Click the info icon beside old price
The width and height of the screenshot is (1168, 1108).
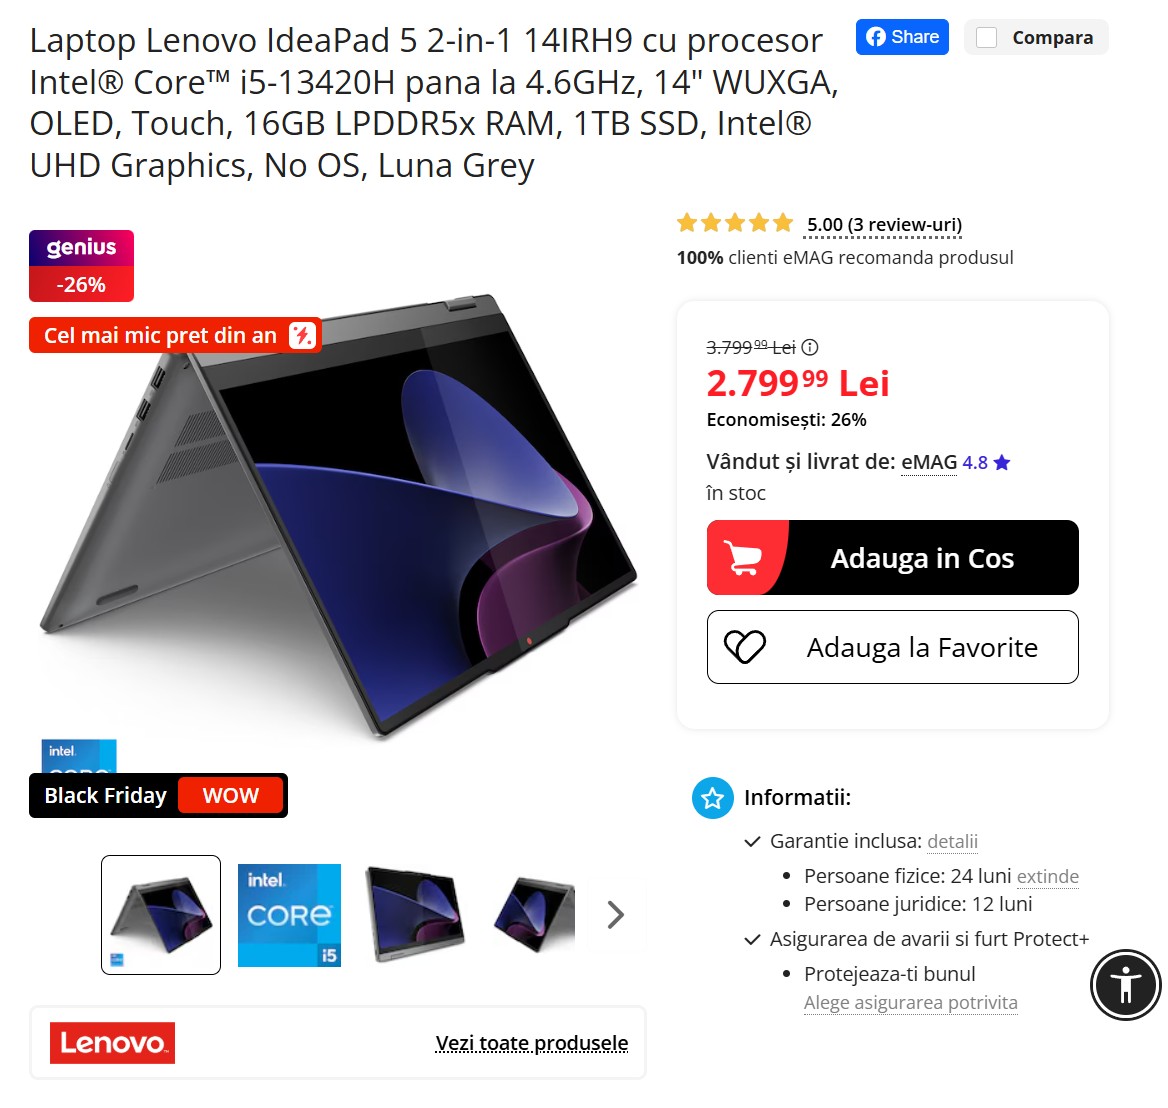coord(810,347)
